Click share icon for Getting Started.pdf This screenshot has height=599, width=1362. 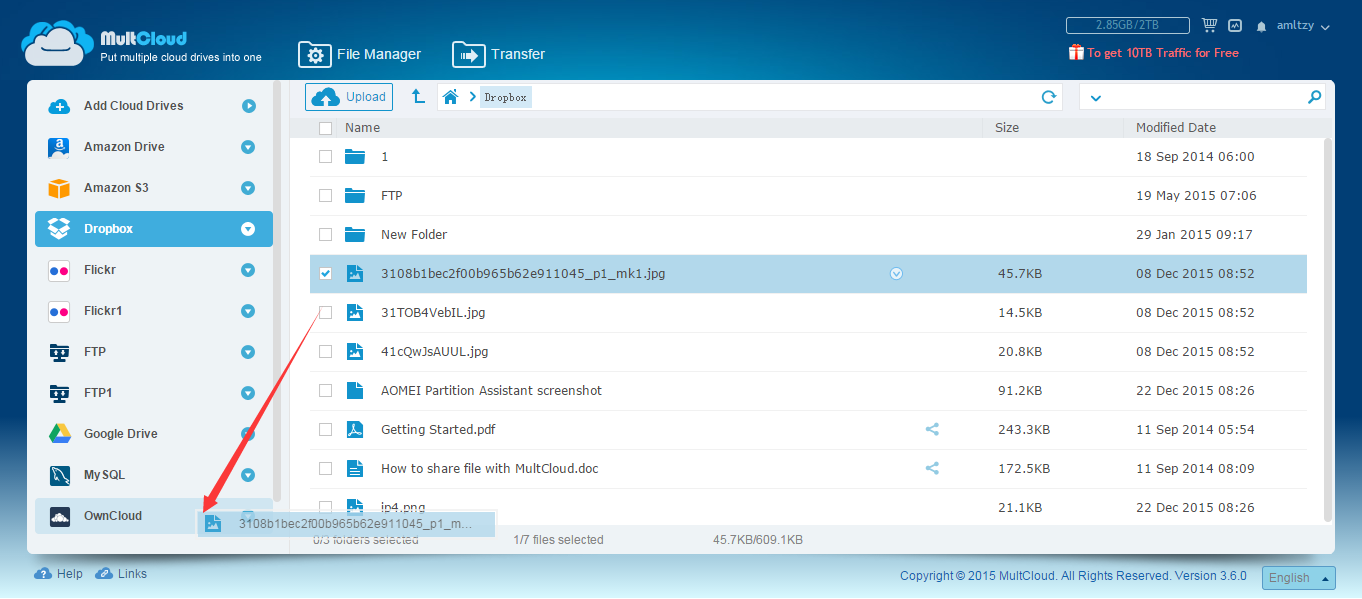coord(932,429)
